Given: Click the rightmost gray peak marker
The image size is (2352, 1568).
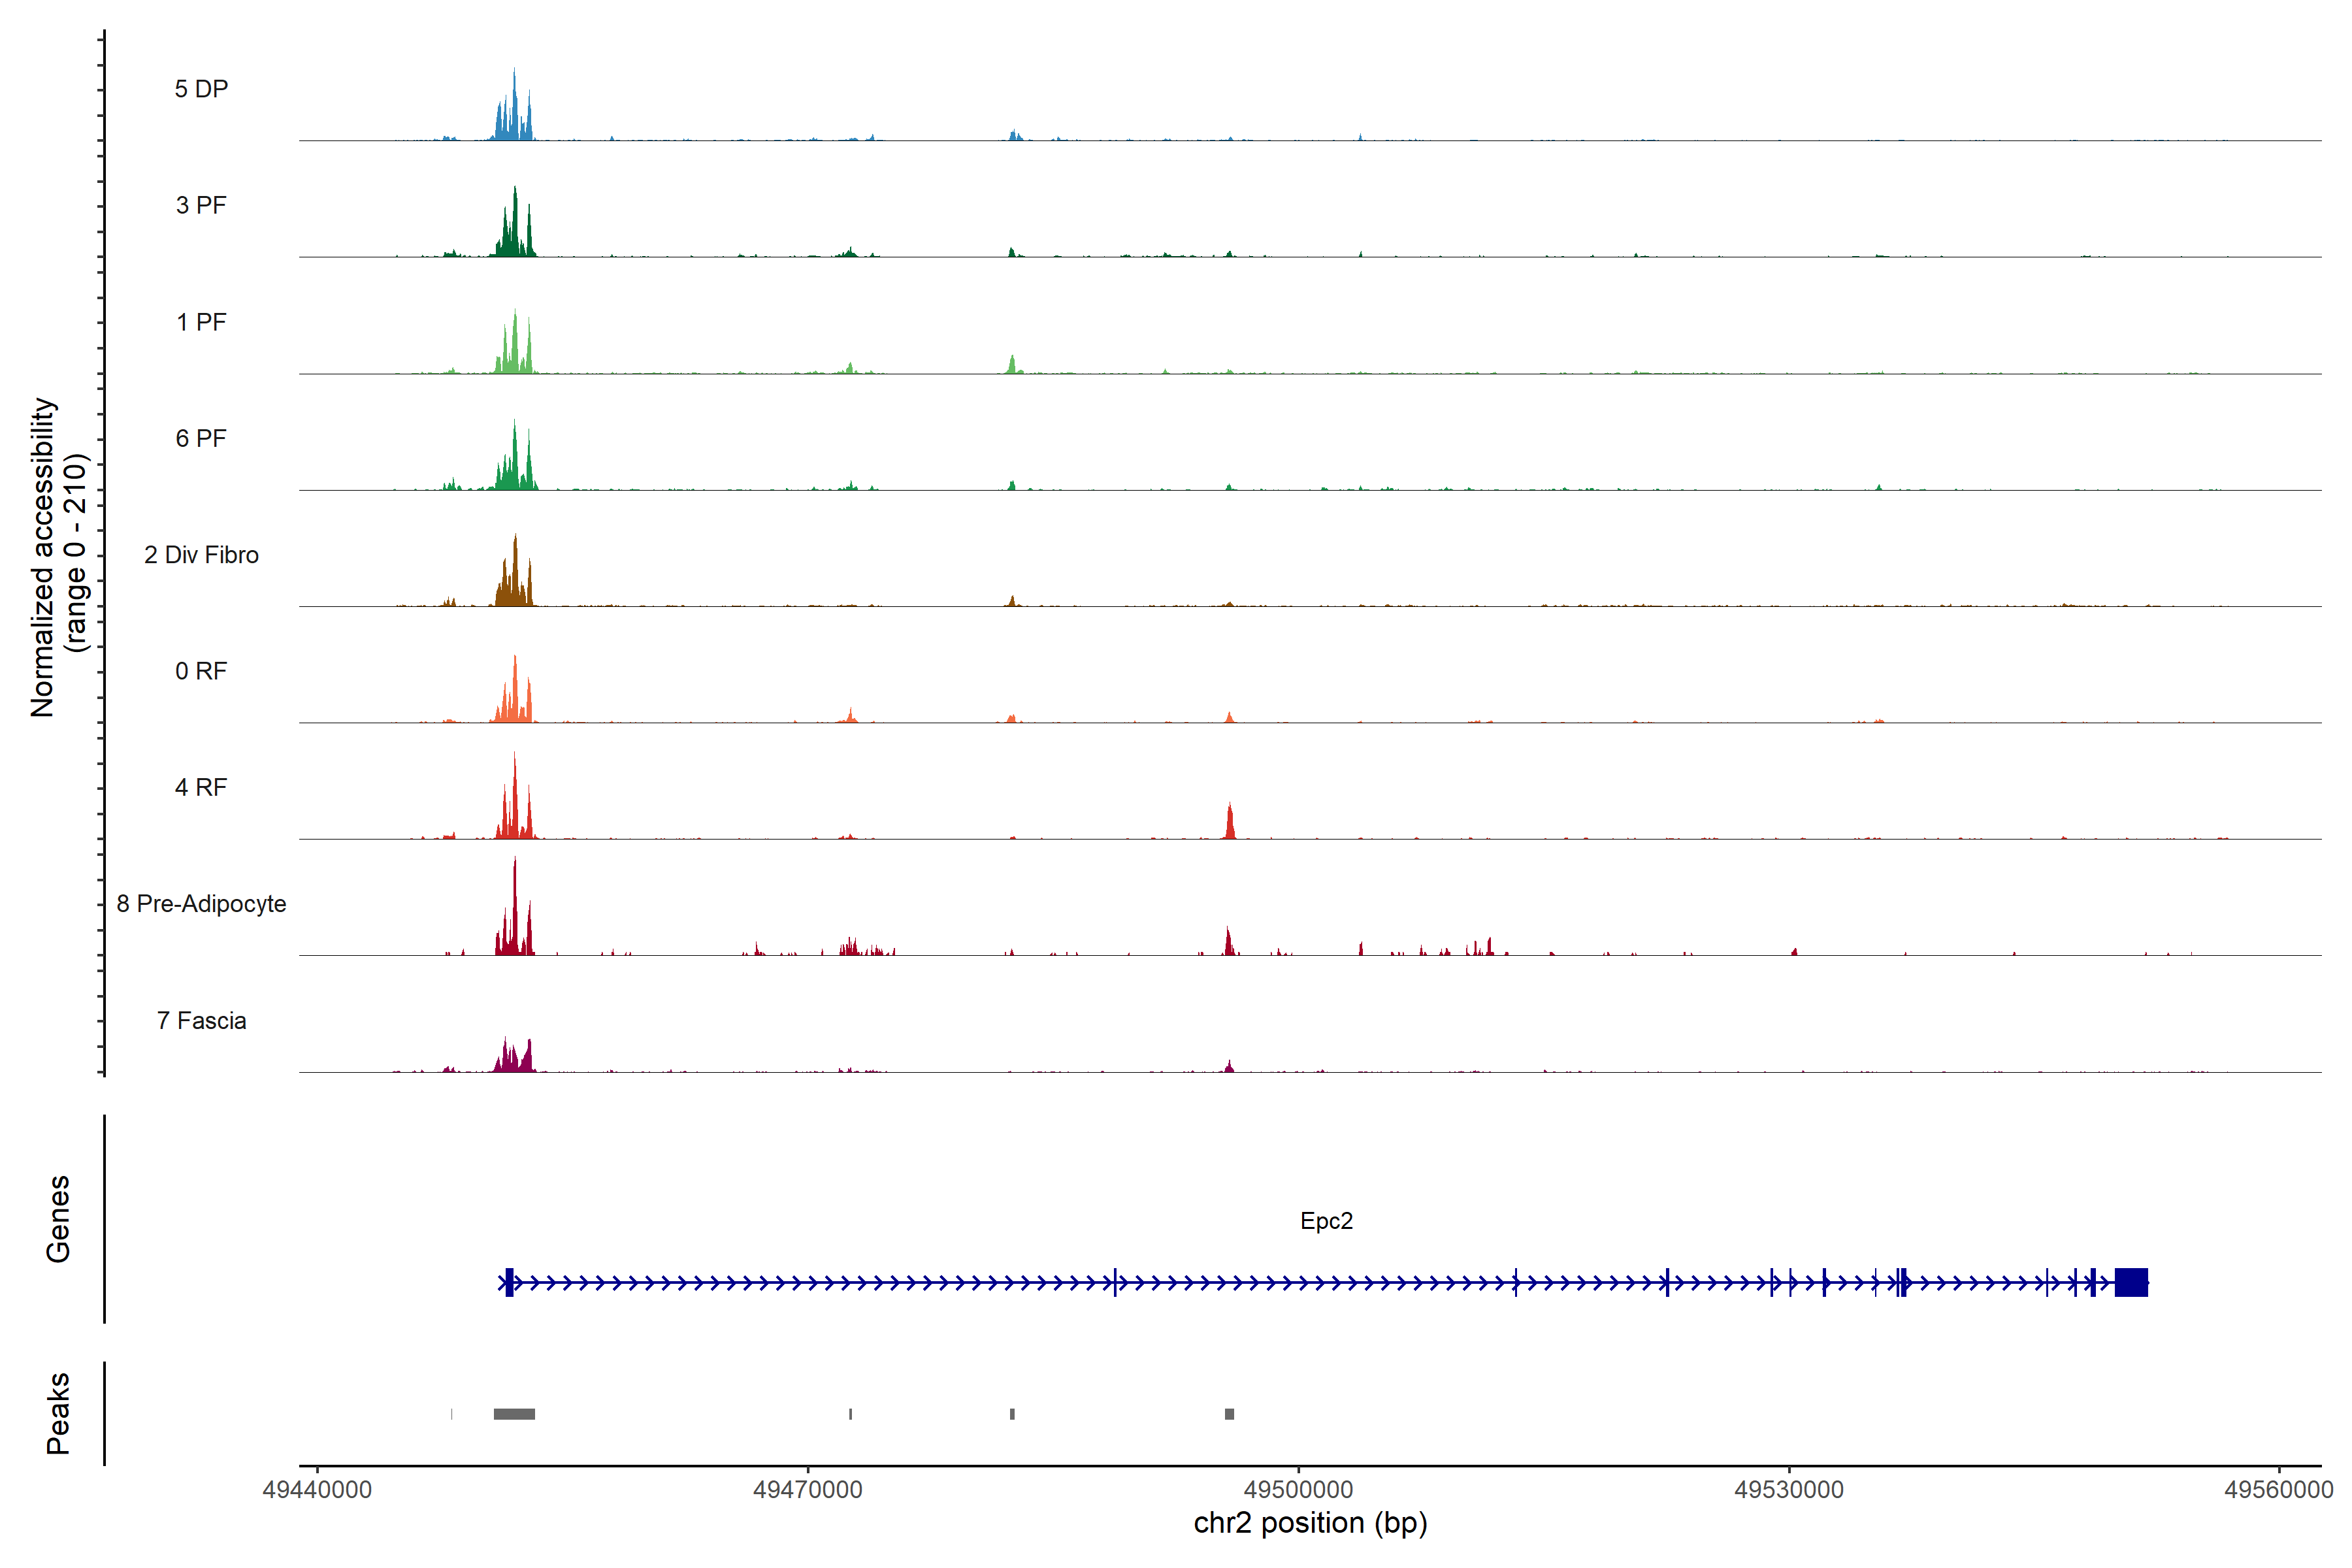Looking at the screenshot, I should click(1229, 1414).
